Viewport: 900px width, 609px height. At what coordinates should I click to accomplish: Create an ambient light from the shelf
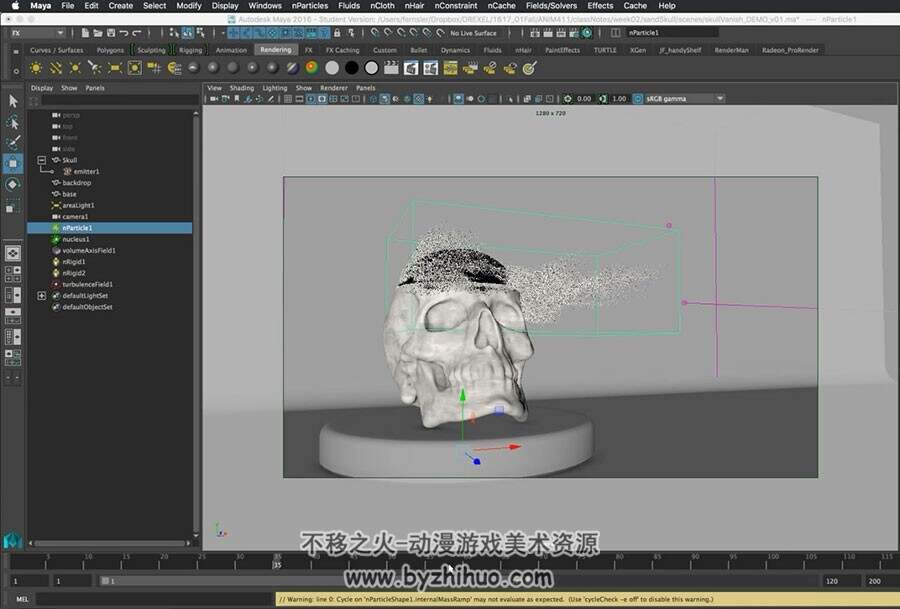tap(36, 68)
